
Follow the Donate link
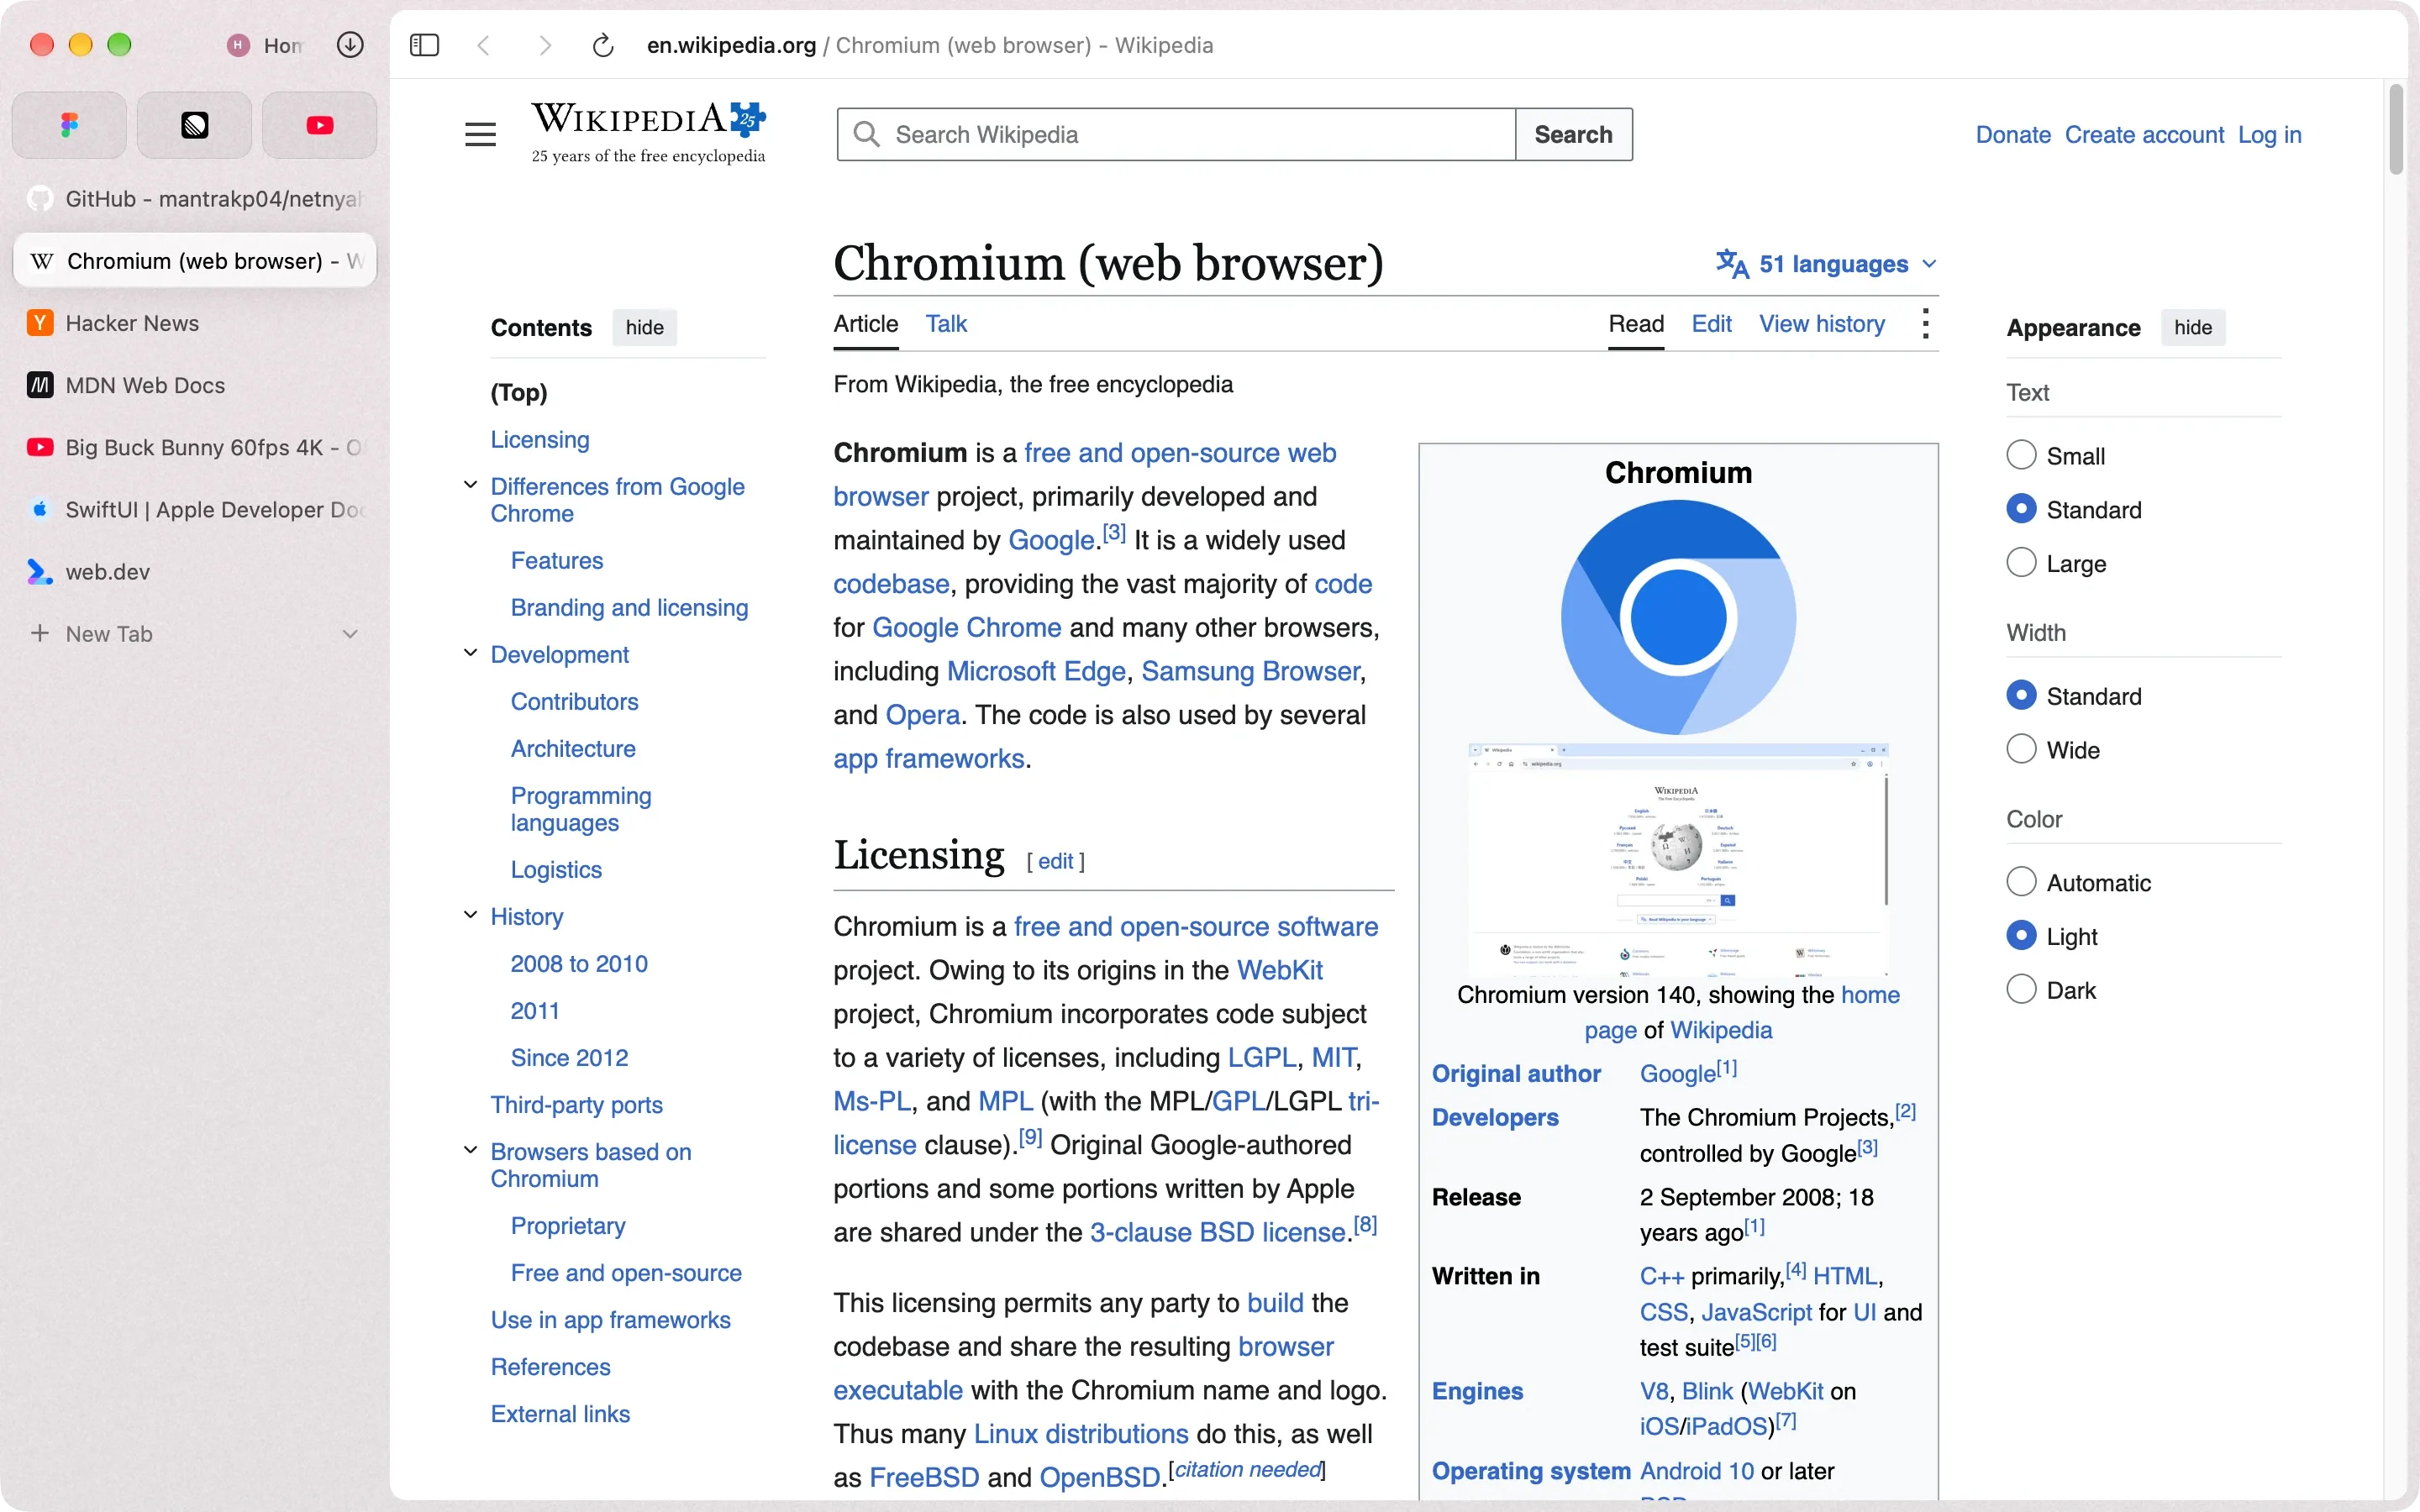(x=2013, y=134)
